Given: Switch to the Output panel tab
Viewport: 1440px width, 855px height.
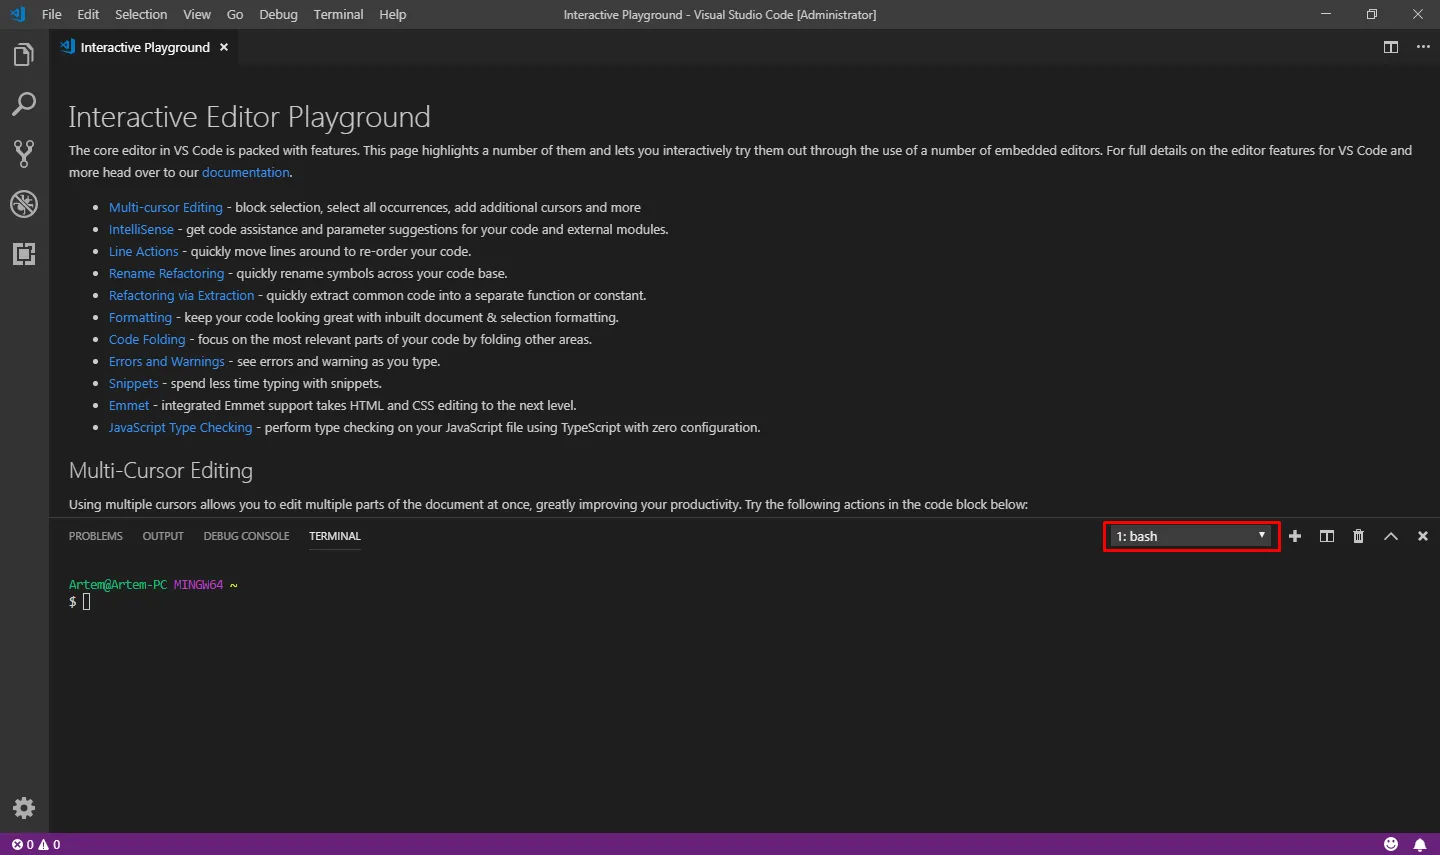Looking at the screenshot, I should [x=163, y=537].
